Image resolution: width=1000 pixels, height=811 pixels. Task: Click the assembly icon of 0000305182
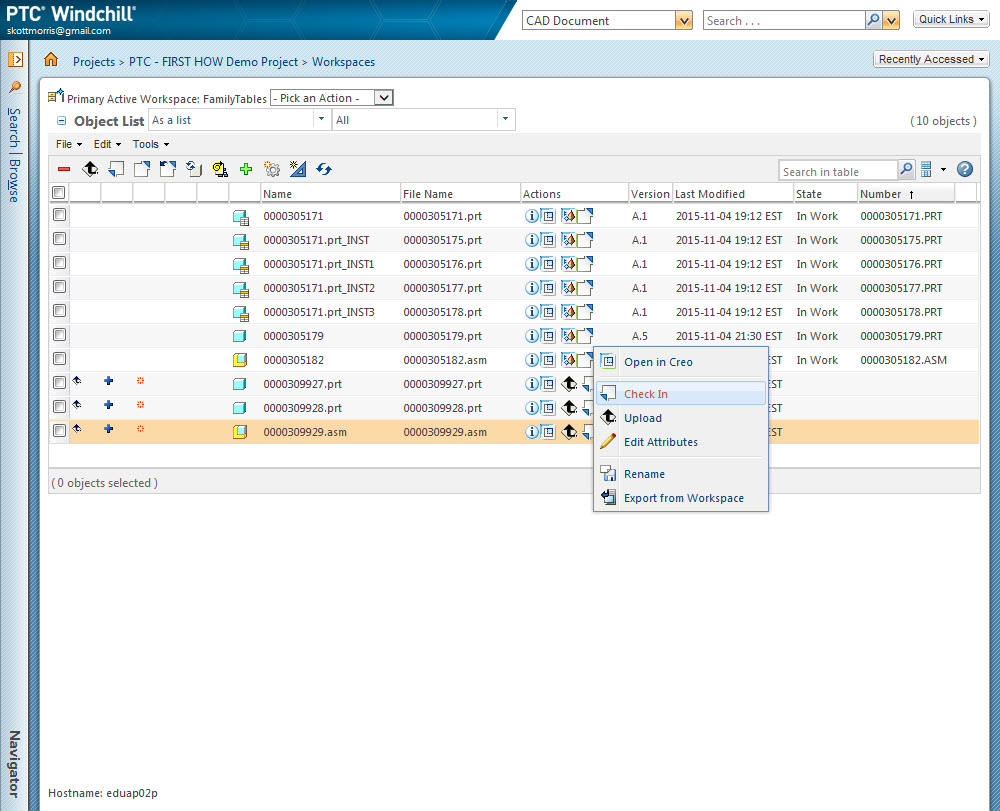click(240, 360)
